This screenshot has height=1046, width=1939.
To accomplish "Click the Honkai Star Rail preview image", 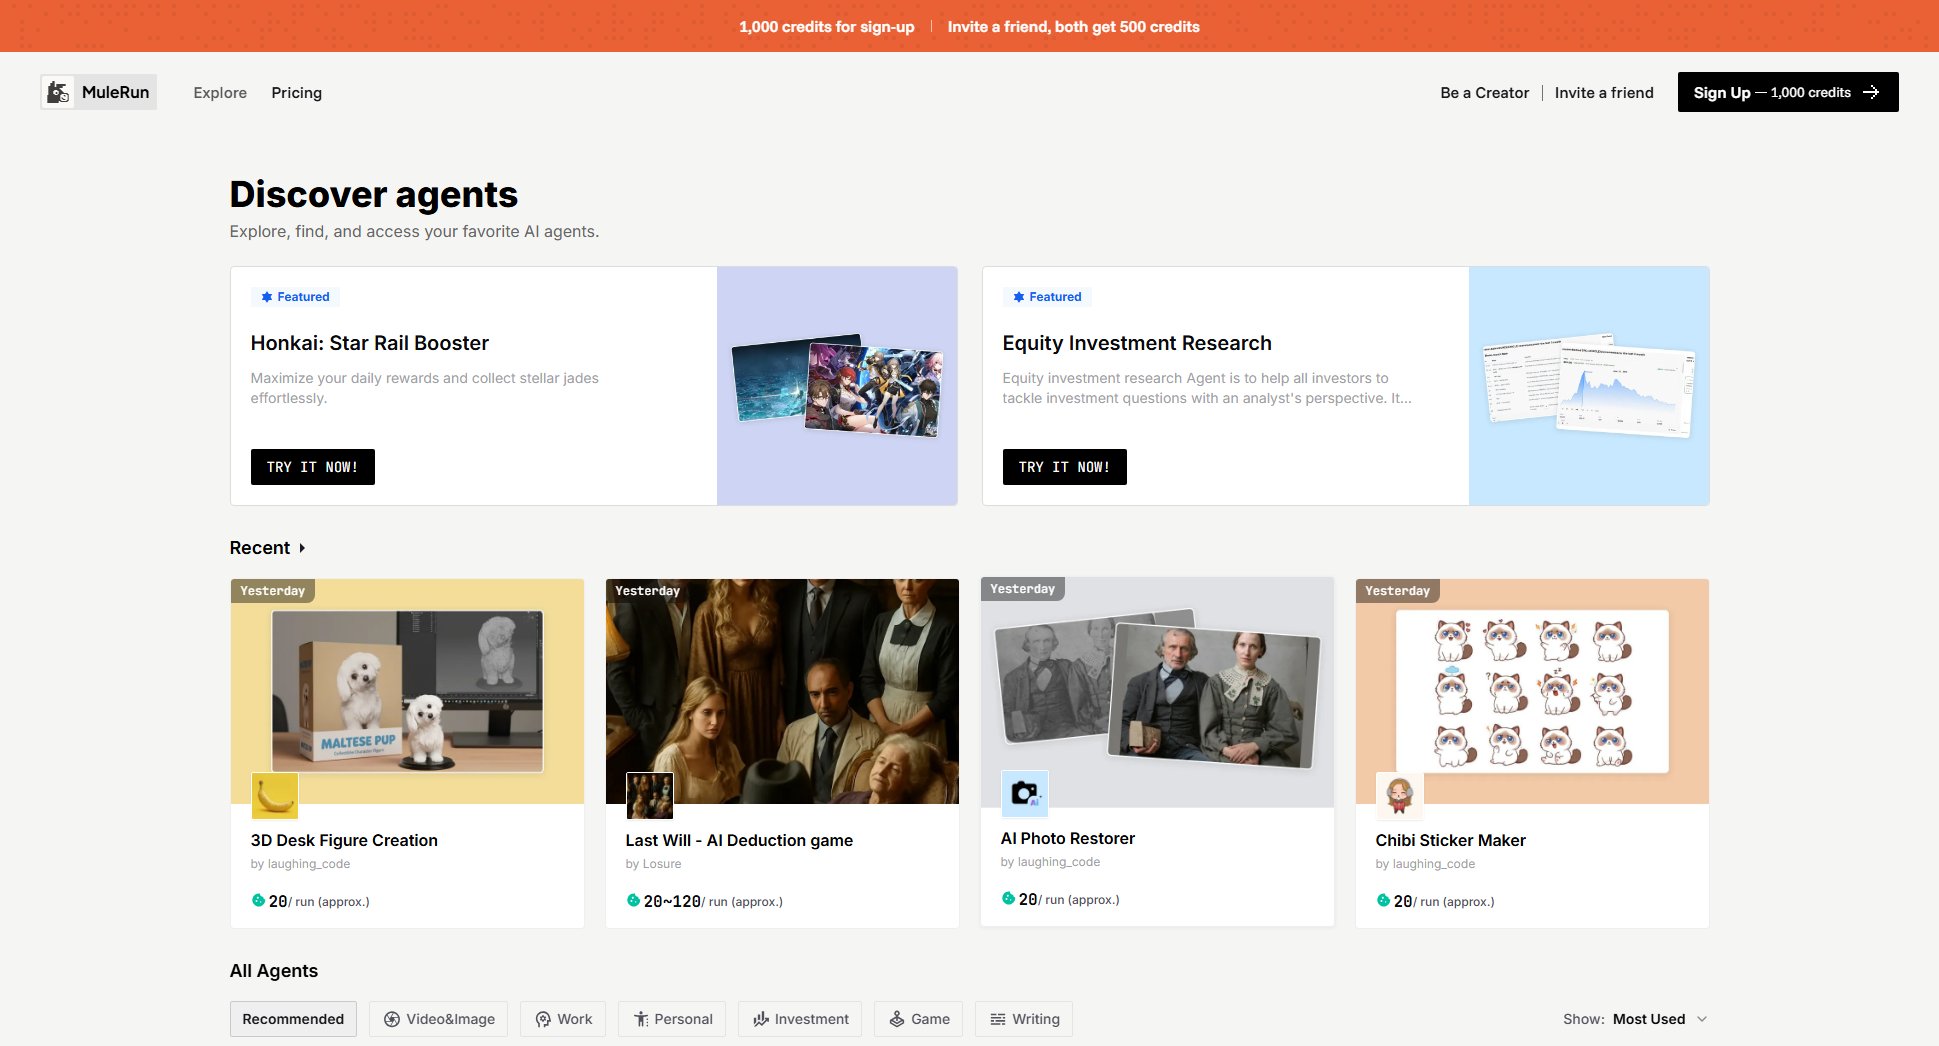I will pos(837,386).
